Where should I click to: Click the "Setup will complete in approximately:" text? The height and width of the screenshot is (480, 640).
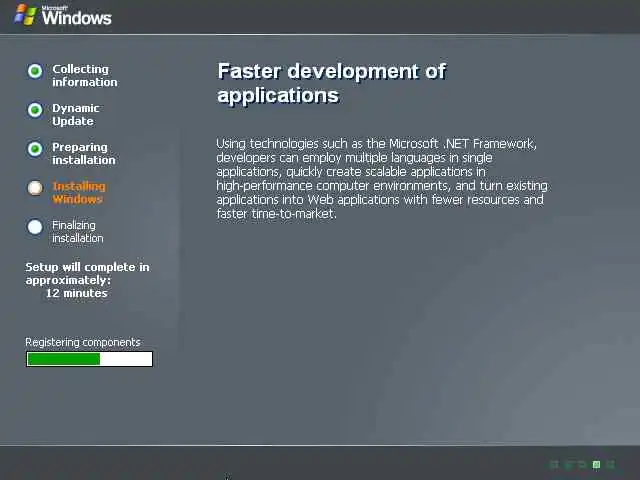click(87, 273)
